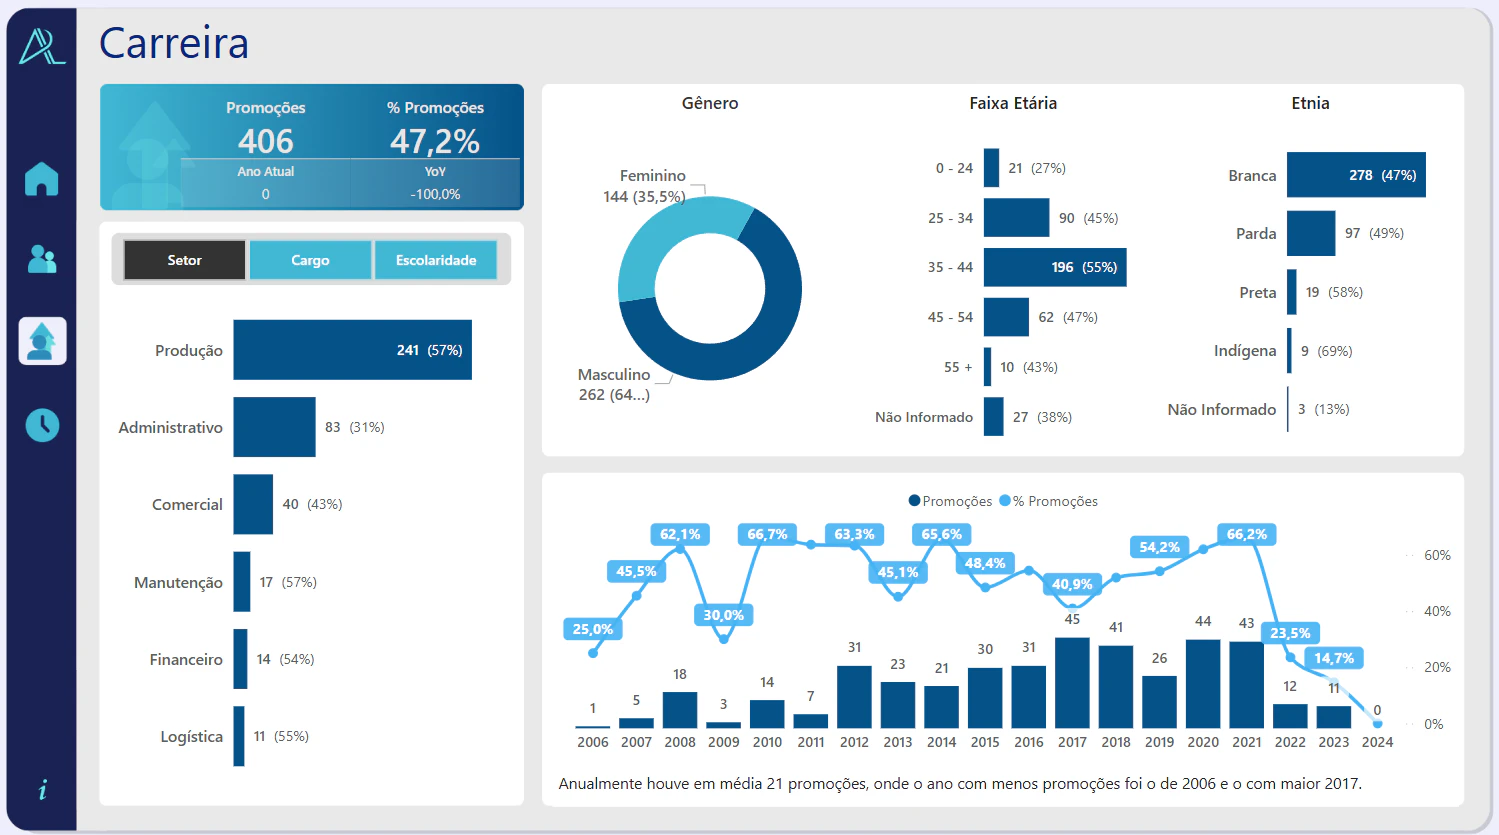
Task: Select the 45 - 54 age bar
Action: [x=1006, y=317]
